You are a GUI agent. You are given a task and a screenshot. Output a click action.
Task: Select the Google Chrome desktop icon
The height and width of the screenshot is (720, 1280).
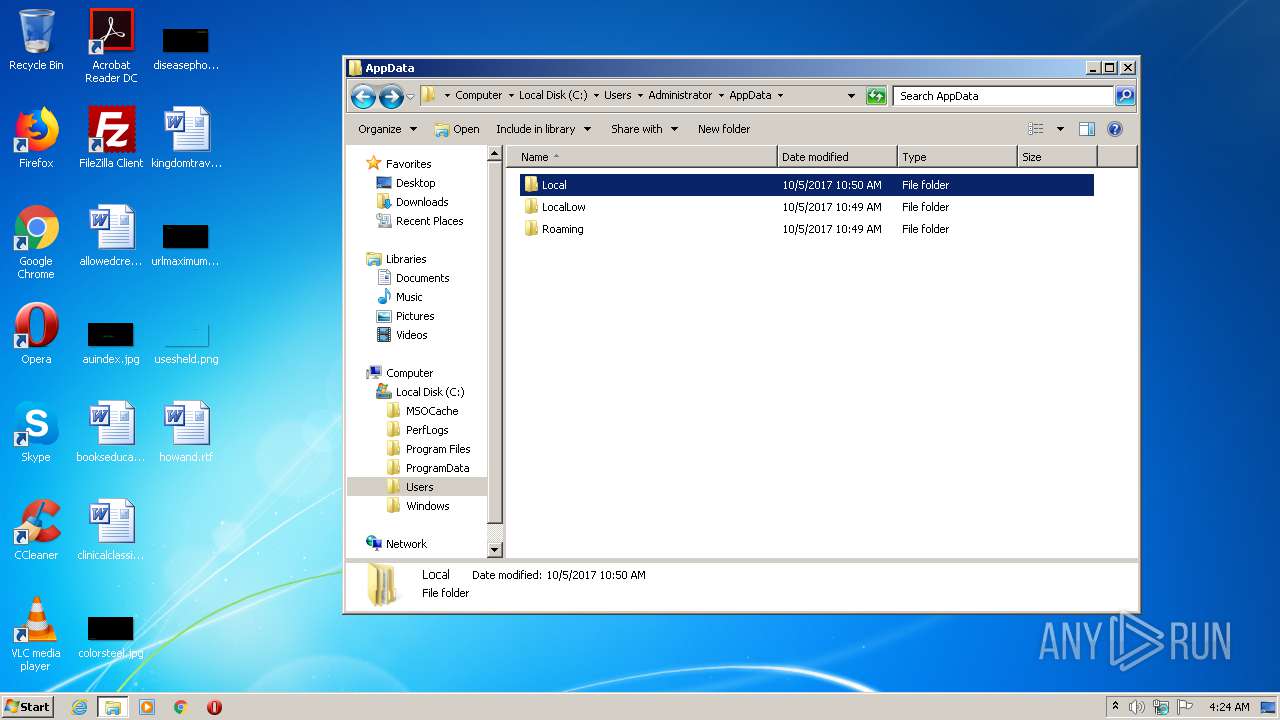click(x=36, y=243)
